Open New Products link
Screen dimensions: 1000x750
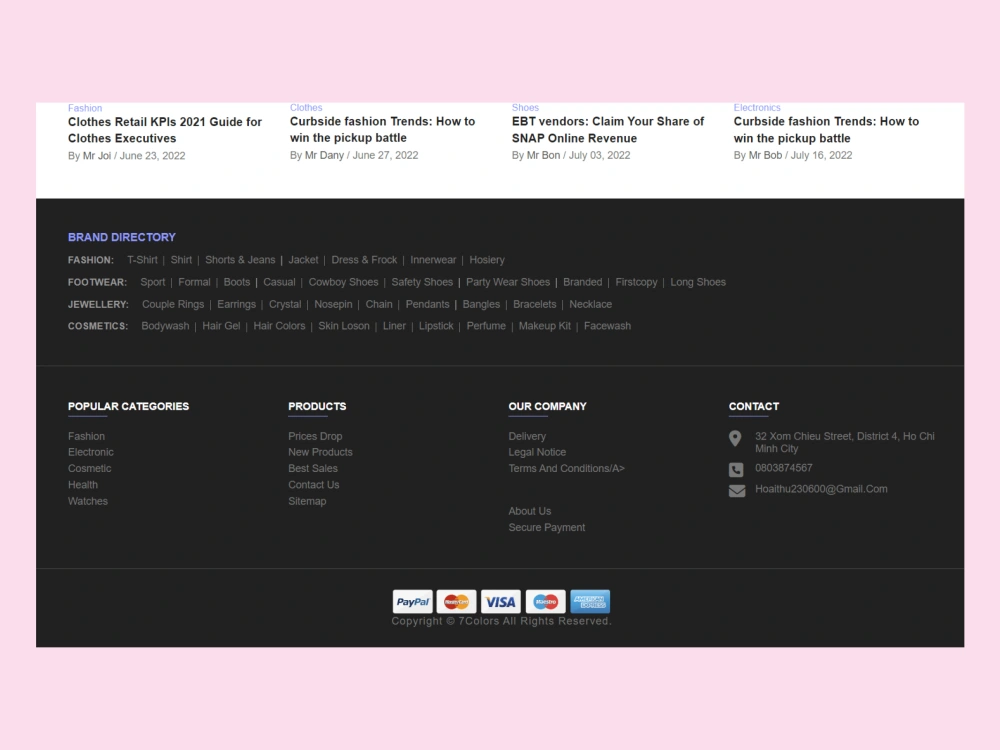click(x=320, y=452)
